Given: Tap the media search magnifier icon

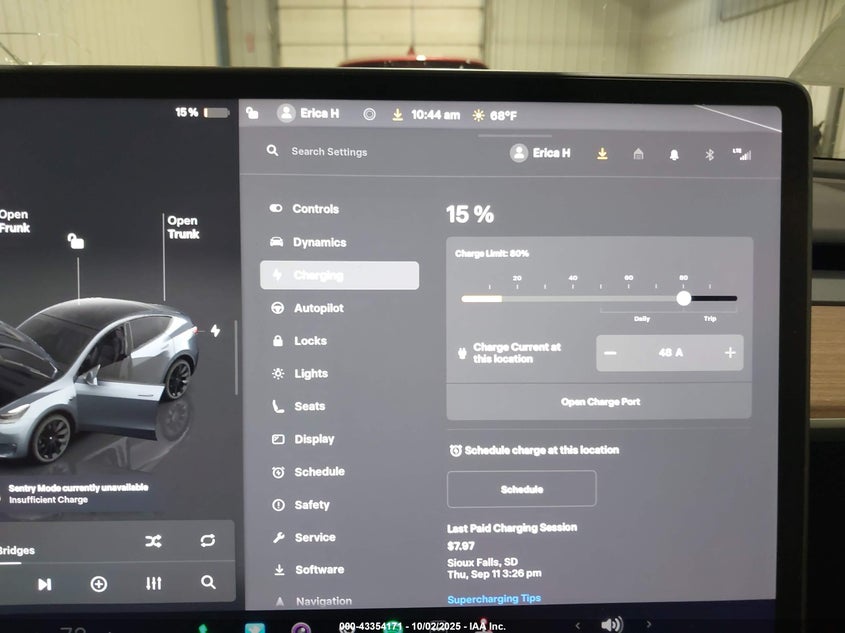Looking at the screenshot, I should (x=208, y=582).
